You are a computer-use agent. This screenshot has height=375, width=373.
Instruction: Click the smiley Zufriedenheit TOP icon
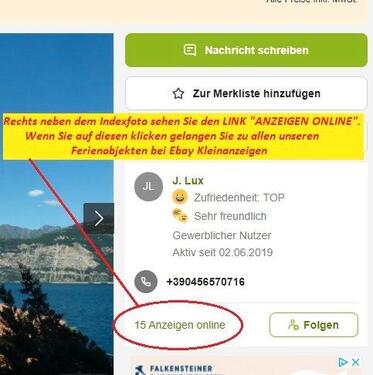180,197
